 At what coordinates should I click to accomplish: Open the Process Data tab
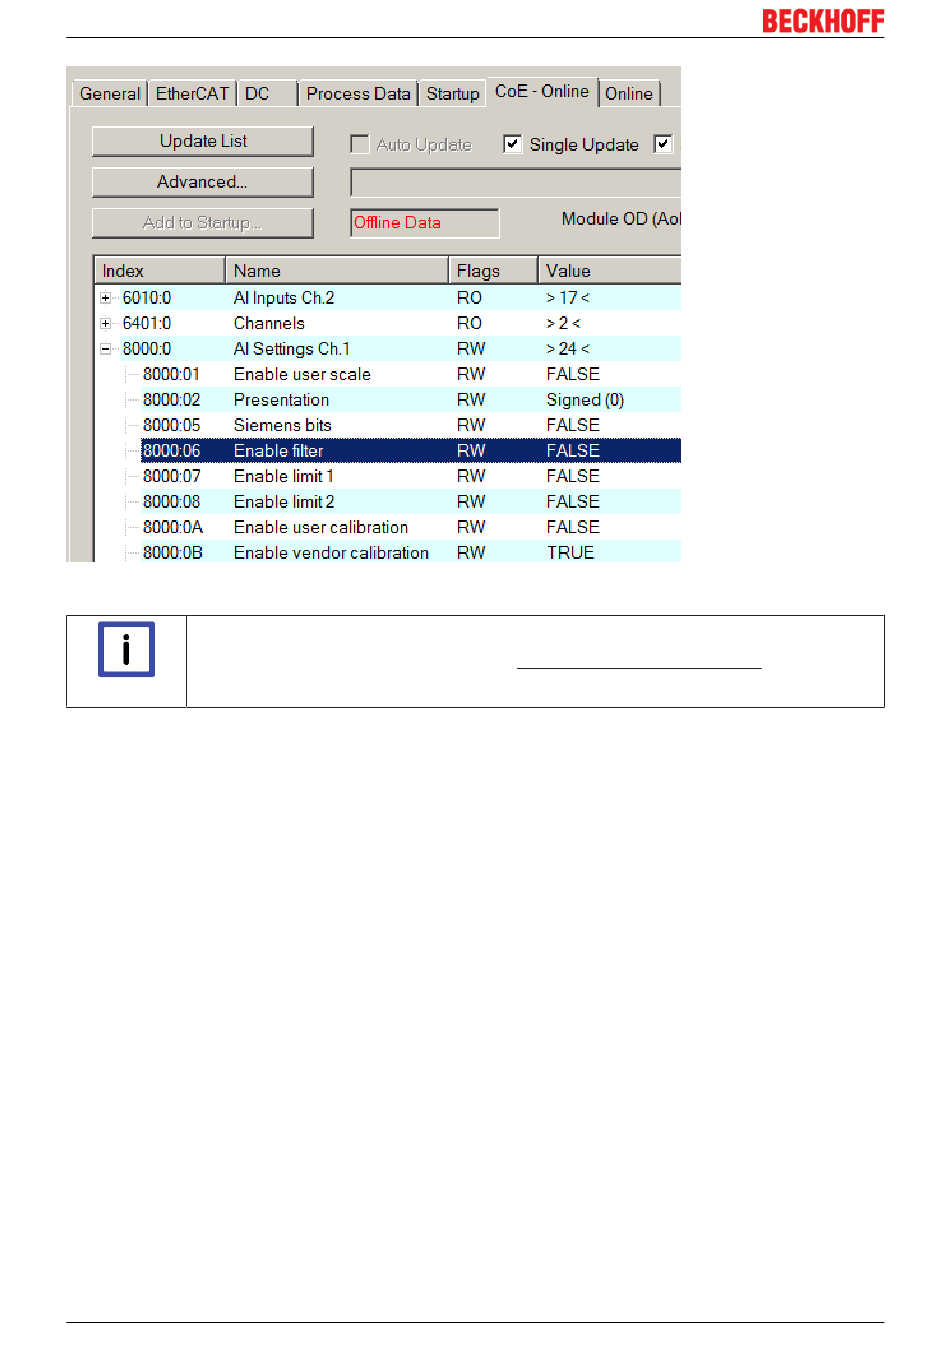(x=358, y=94)
